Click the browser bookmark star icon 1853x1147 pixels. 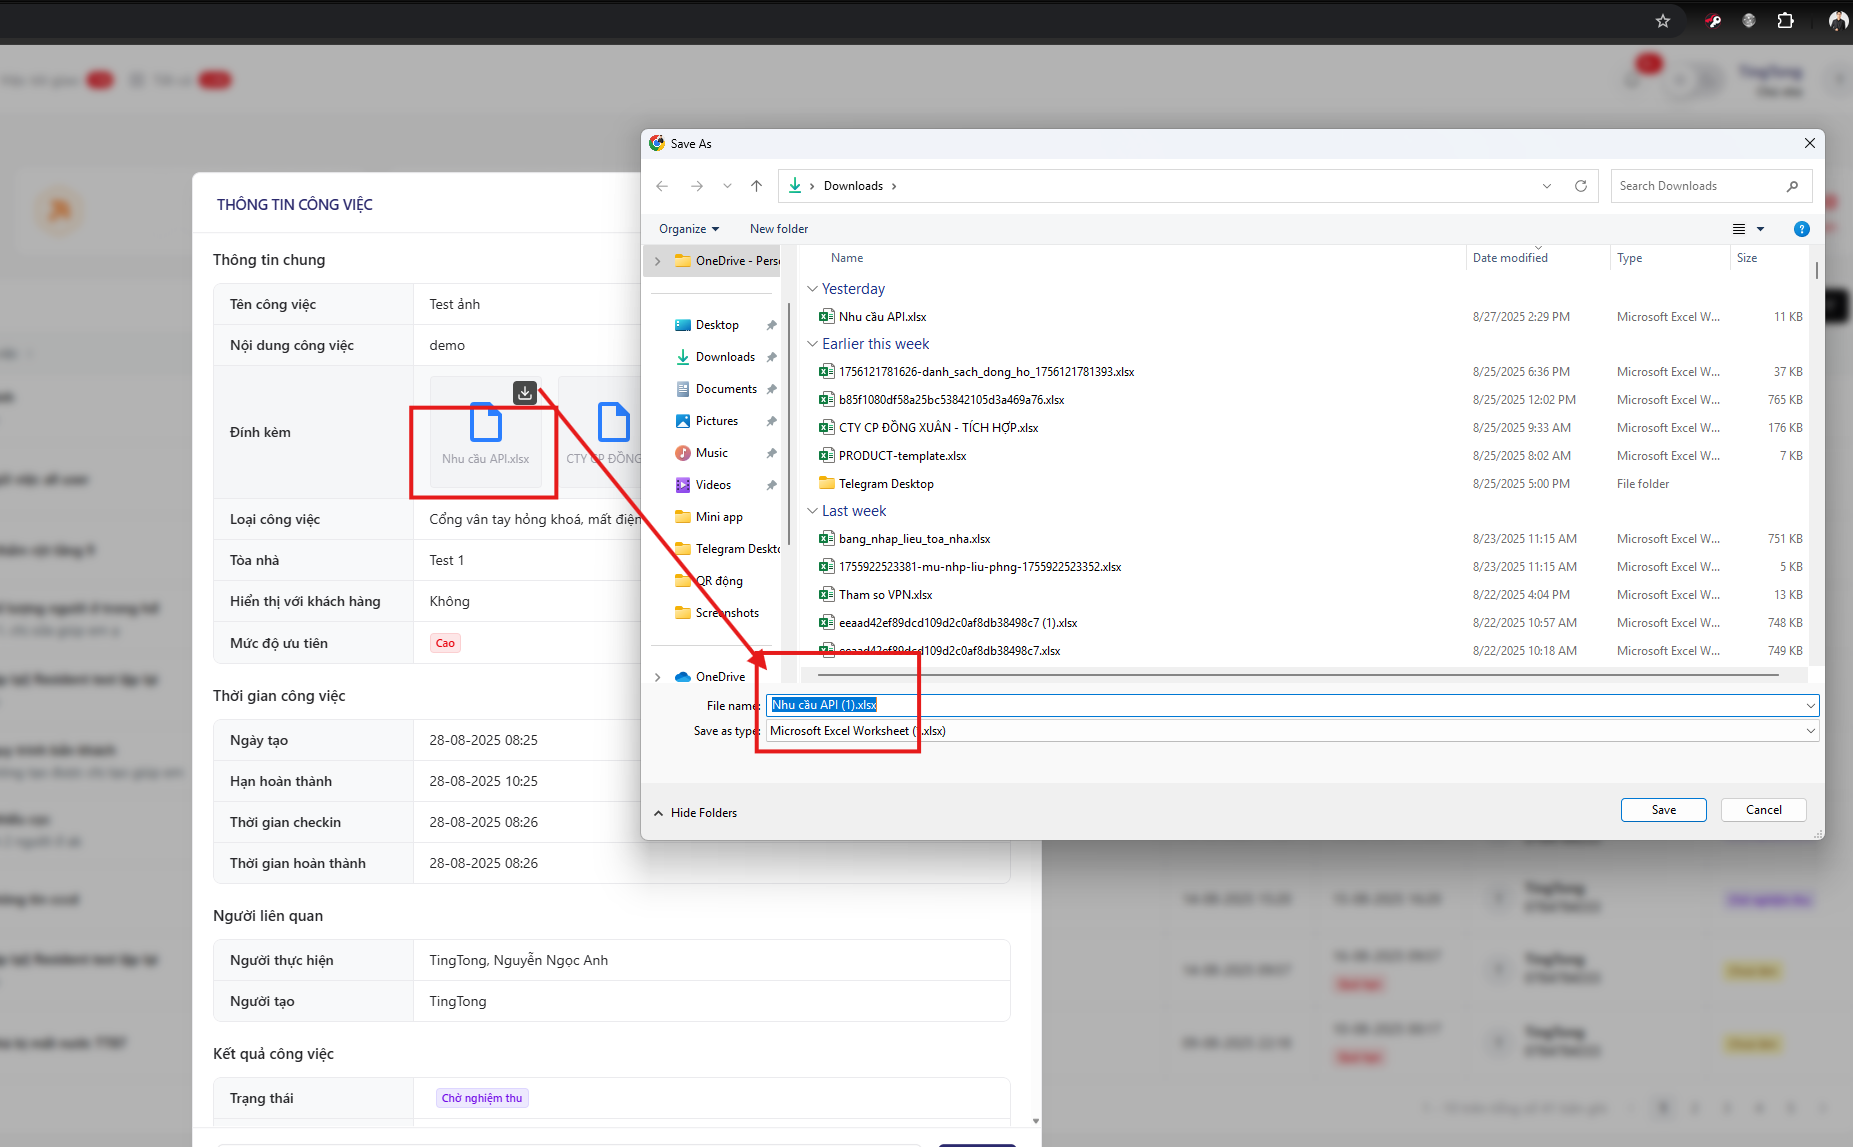click(x=1663, y=21)
